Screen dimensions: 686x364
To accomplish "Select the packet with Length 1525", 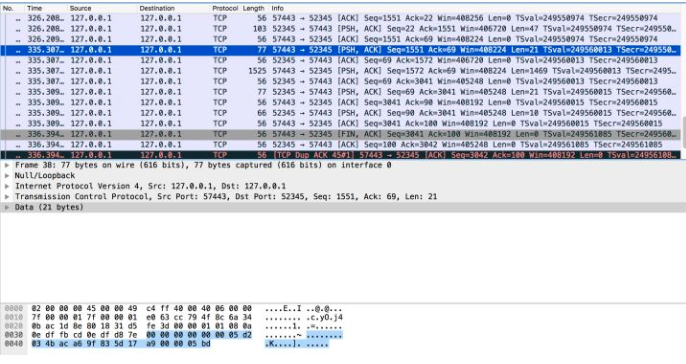I will pos(341,71).
